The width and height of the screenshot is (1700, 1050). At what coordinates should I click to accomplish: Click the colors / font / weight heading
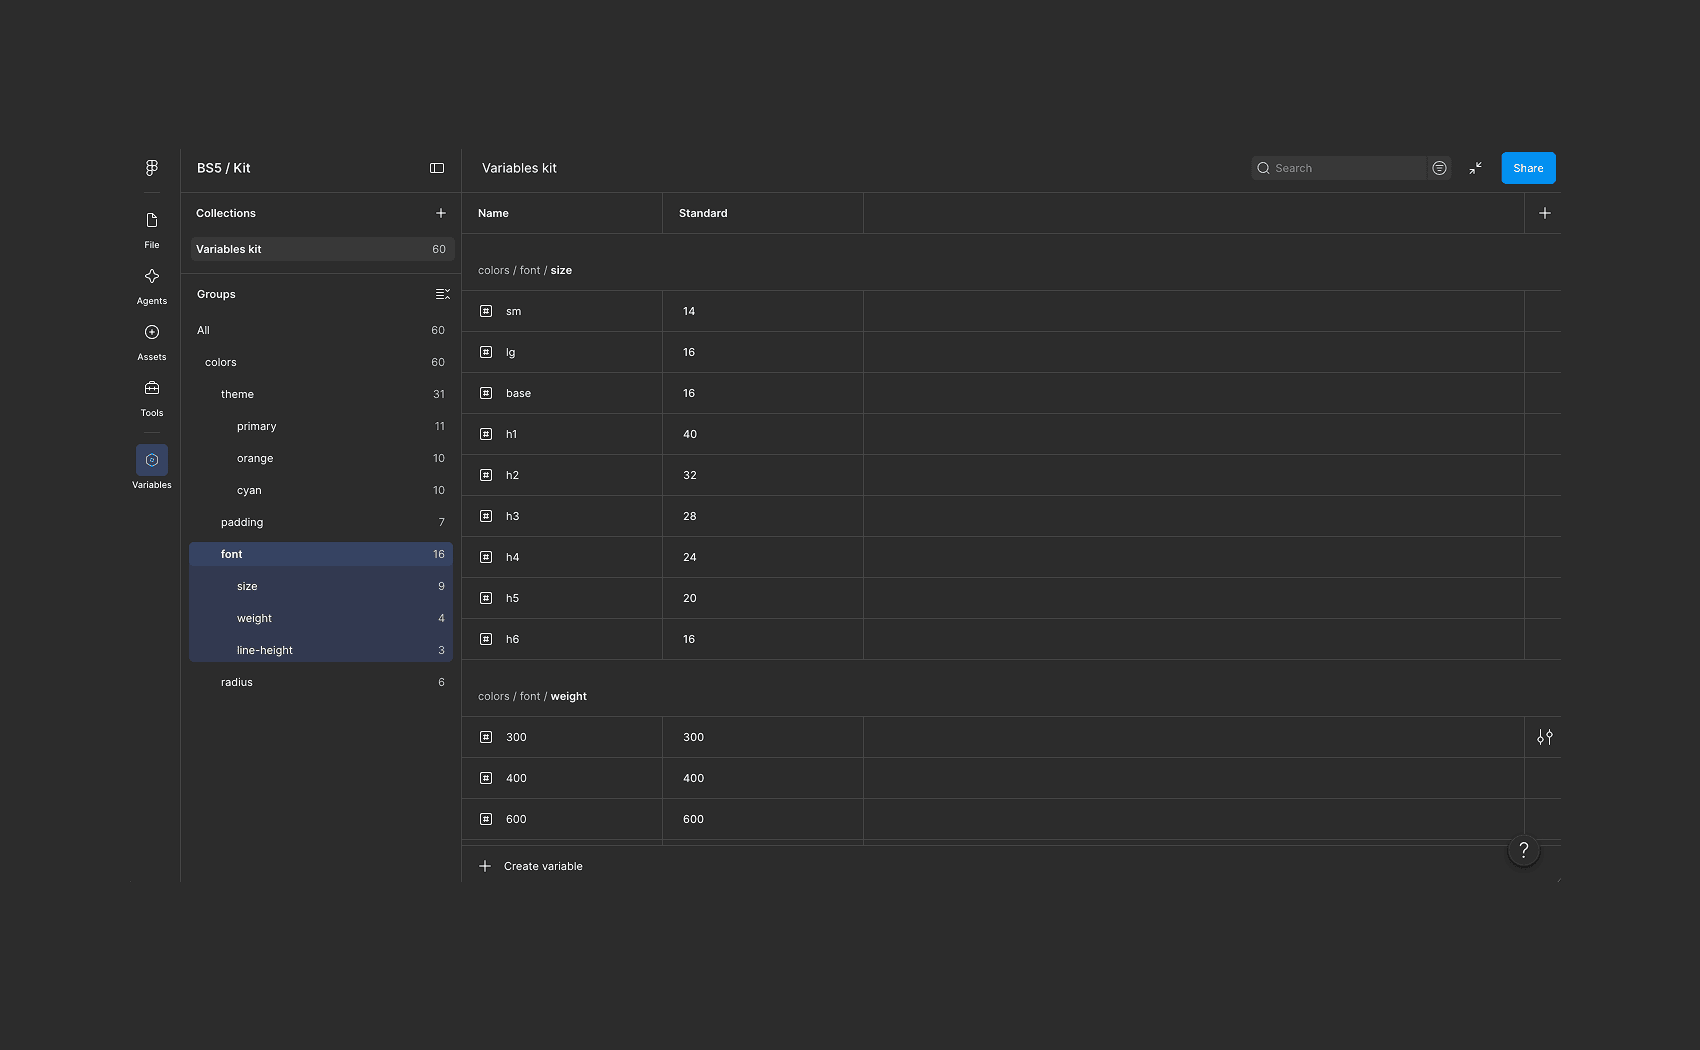tap(532, 696)
